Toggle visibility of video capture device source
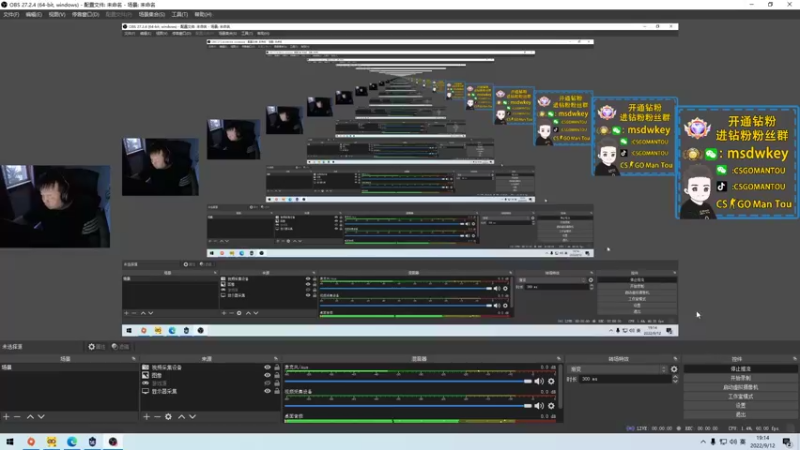 267,367
